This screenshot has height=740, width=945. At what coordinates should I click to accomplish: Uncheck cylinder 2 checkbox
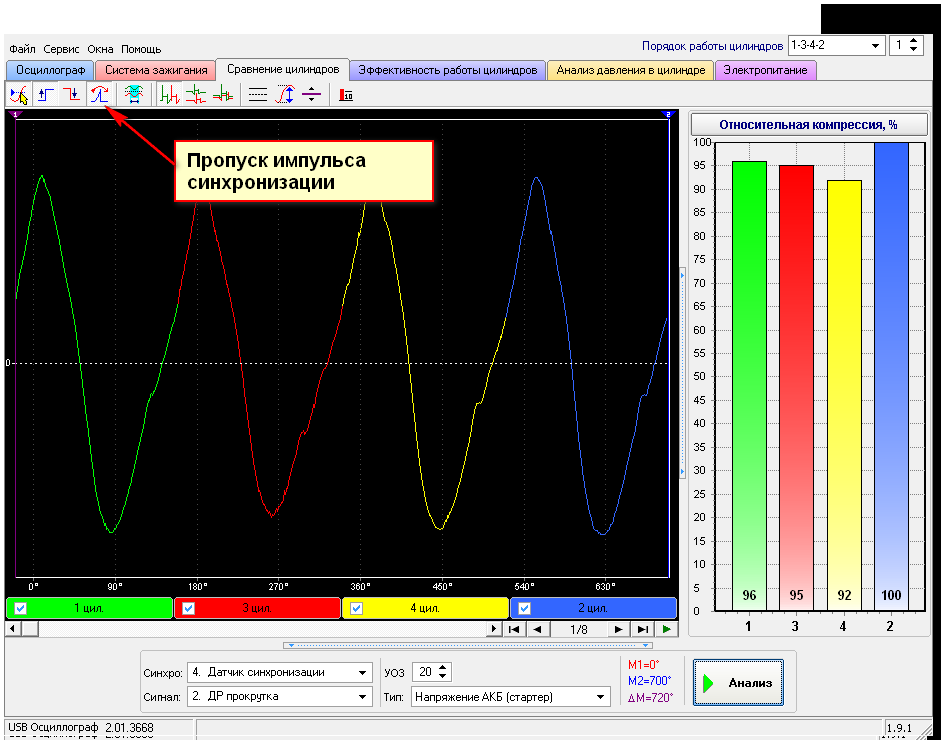[524, 608]
